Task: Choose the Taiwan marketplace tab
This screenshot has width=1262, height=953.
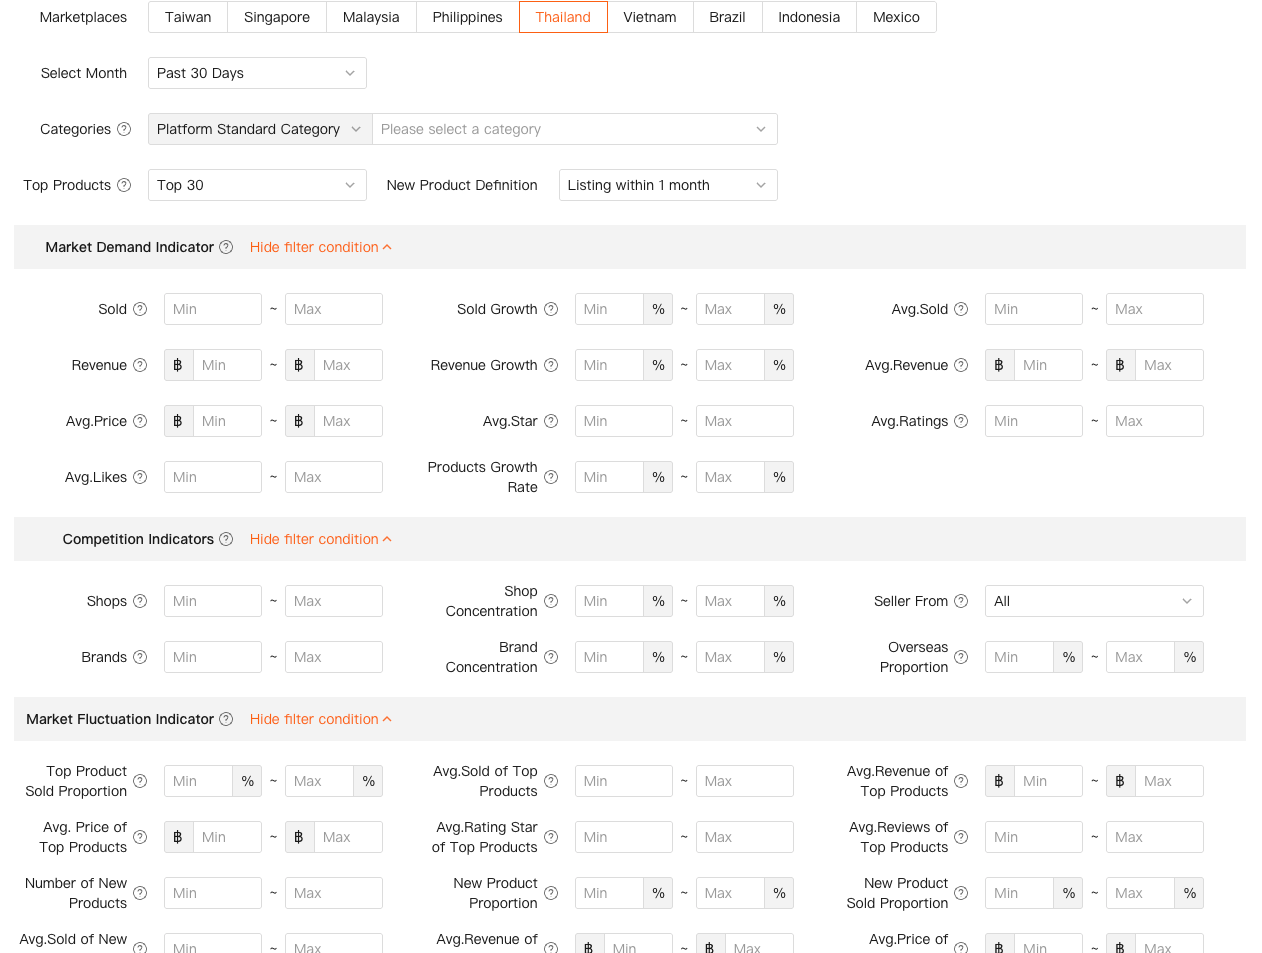Action: (188, 17)
